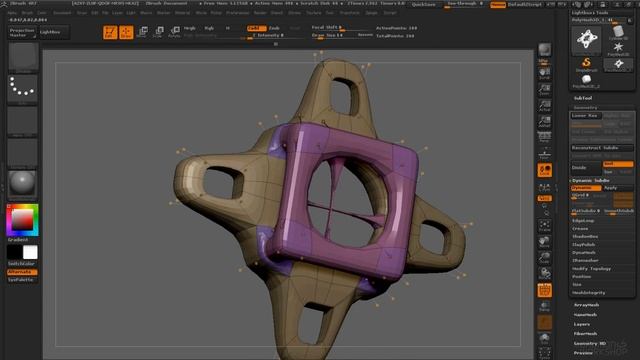
Task: Click the BPR render icon
Action: [544, 51]
